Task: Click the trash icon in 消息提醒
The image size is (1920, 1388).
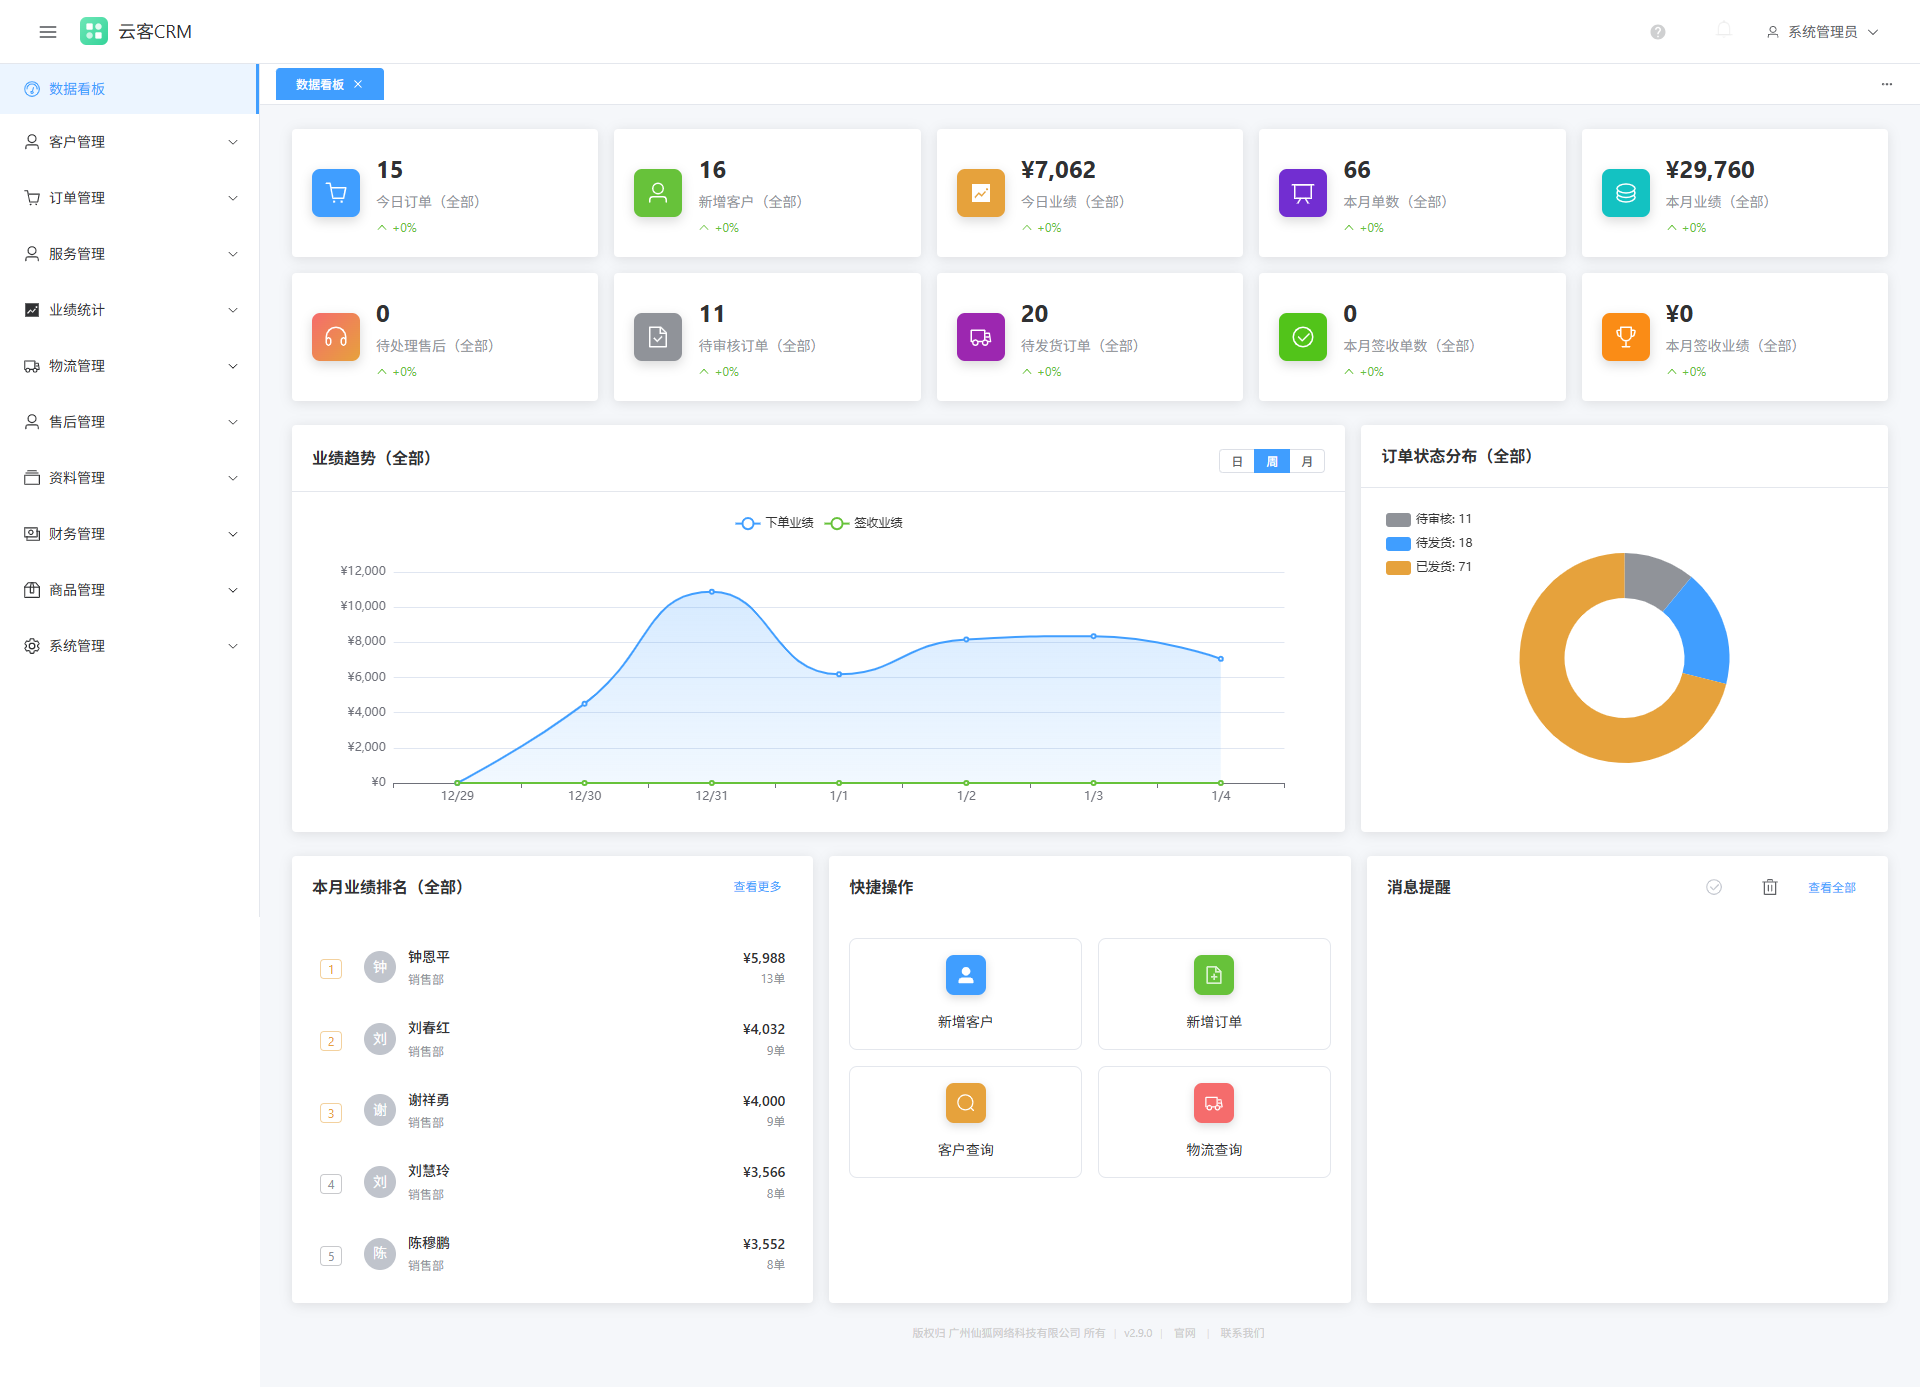Action: point(1769,887)
